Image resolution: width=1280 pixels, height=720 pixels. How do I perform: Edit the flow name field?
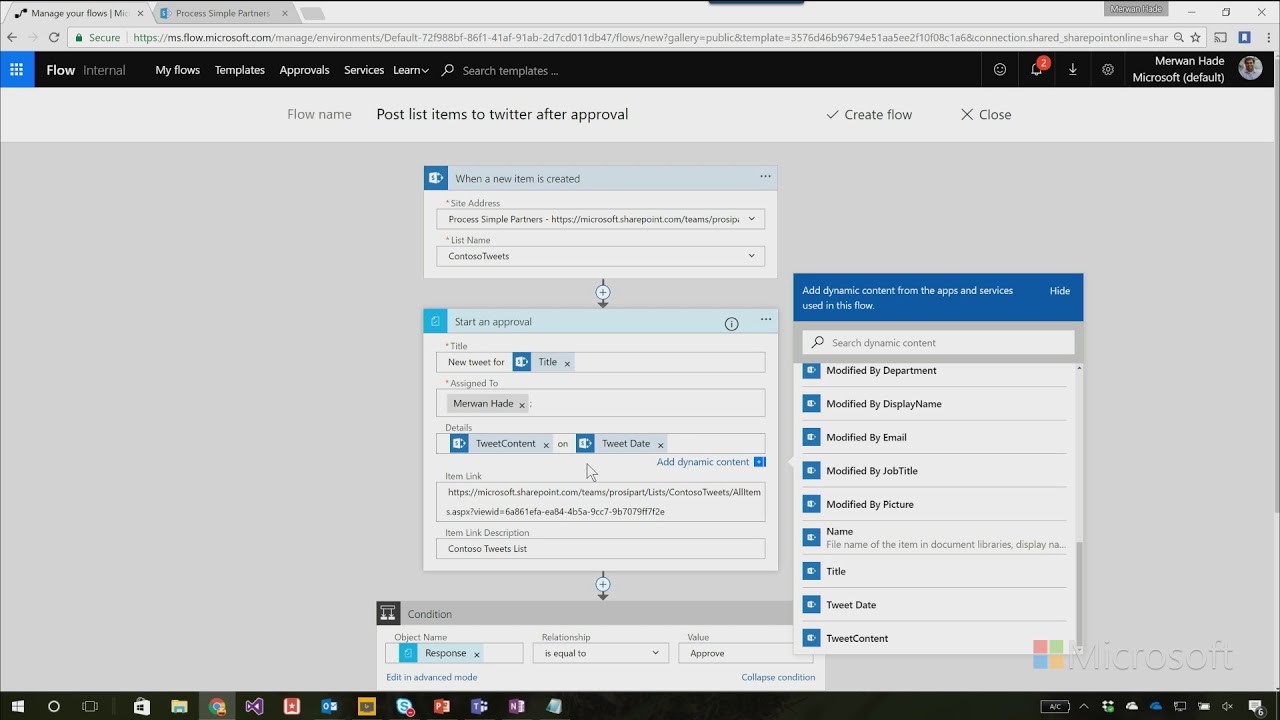click(x=502, y=115)
